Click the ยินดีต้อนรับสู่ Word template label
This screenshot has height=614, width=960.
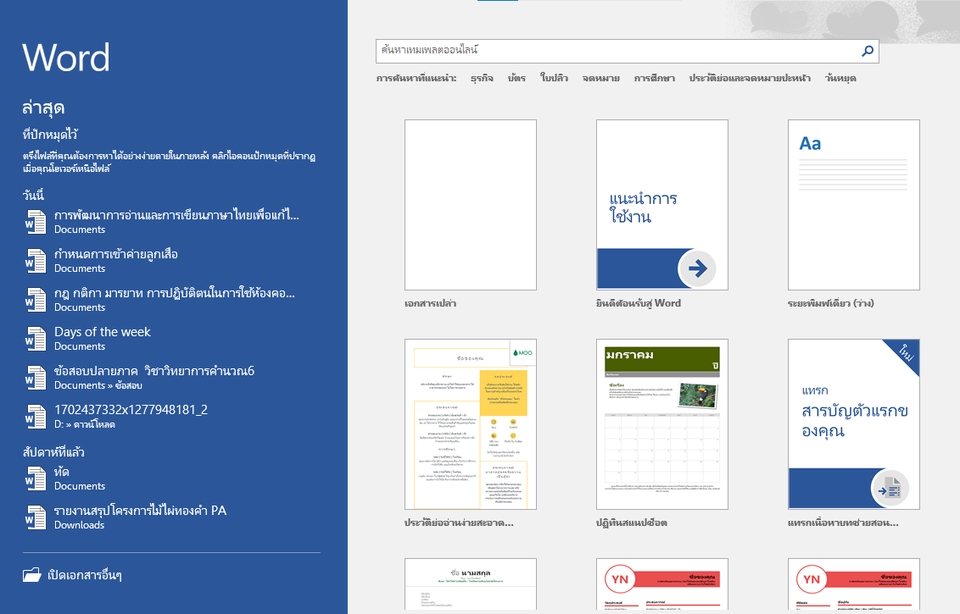638,303
